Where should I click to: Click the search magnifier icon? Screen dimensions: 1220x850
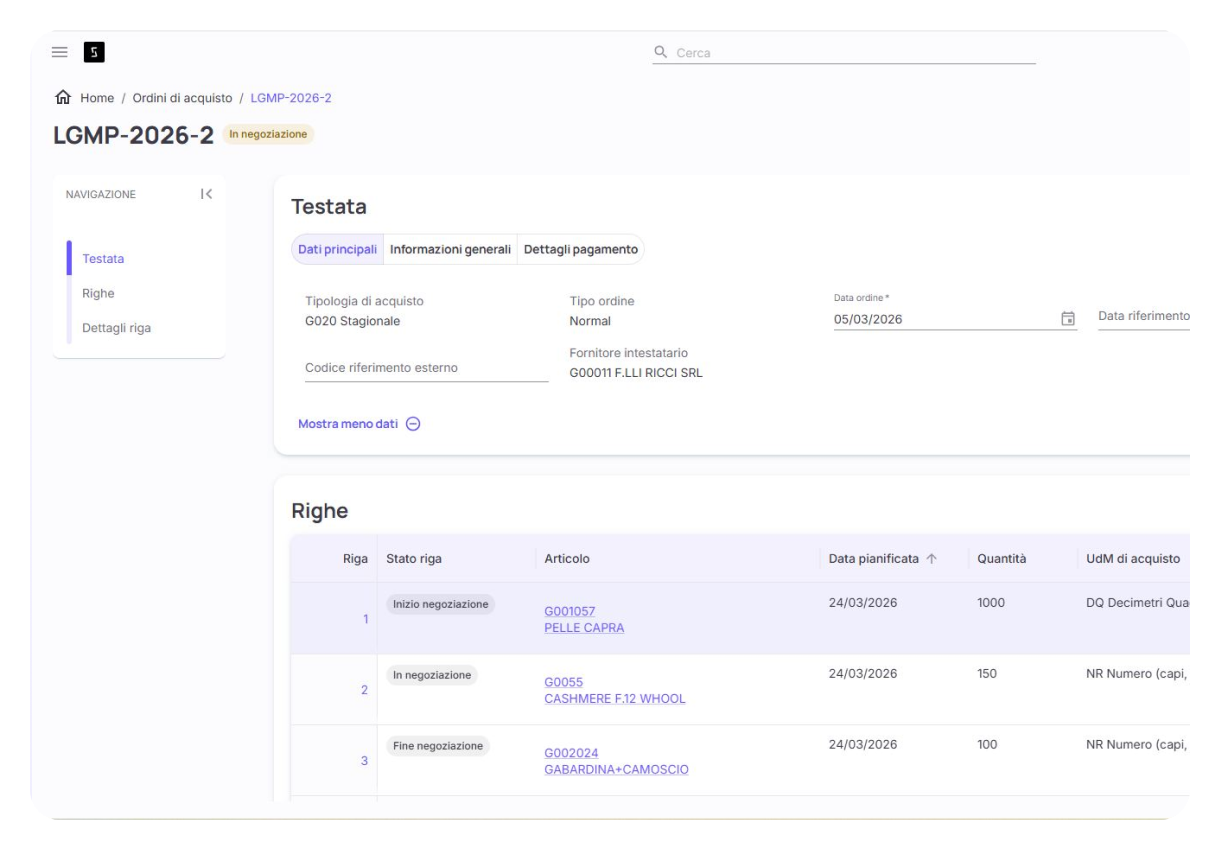tap(660, 52)
